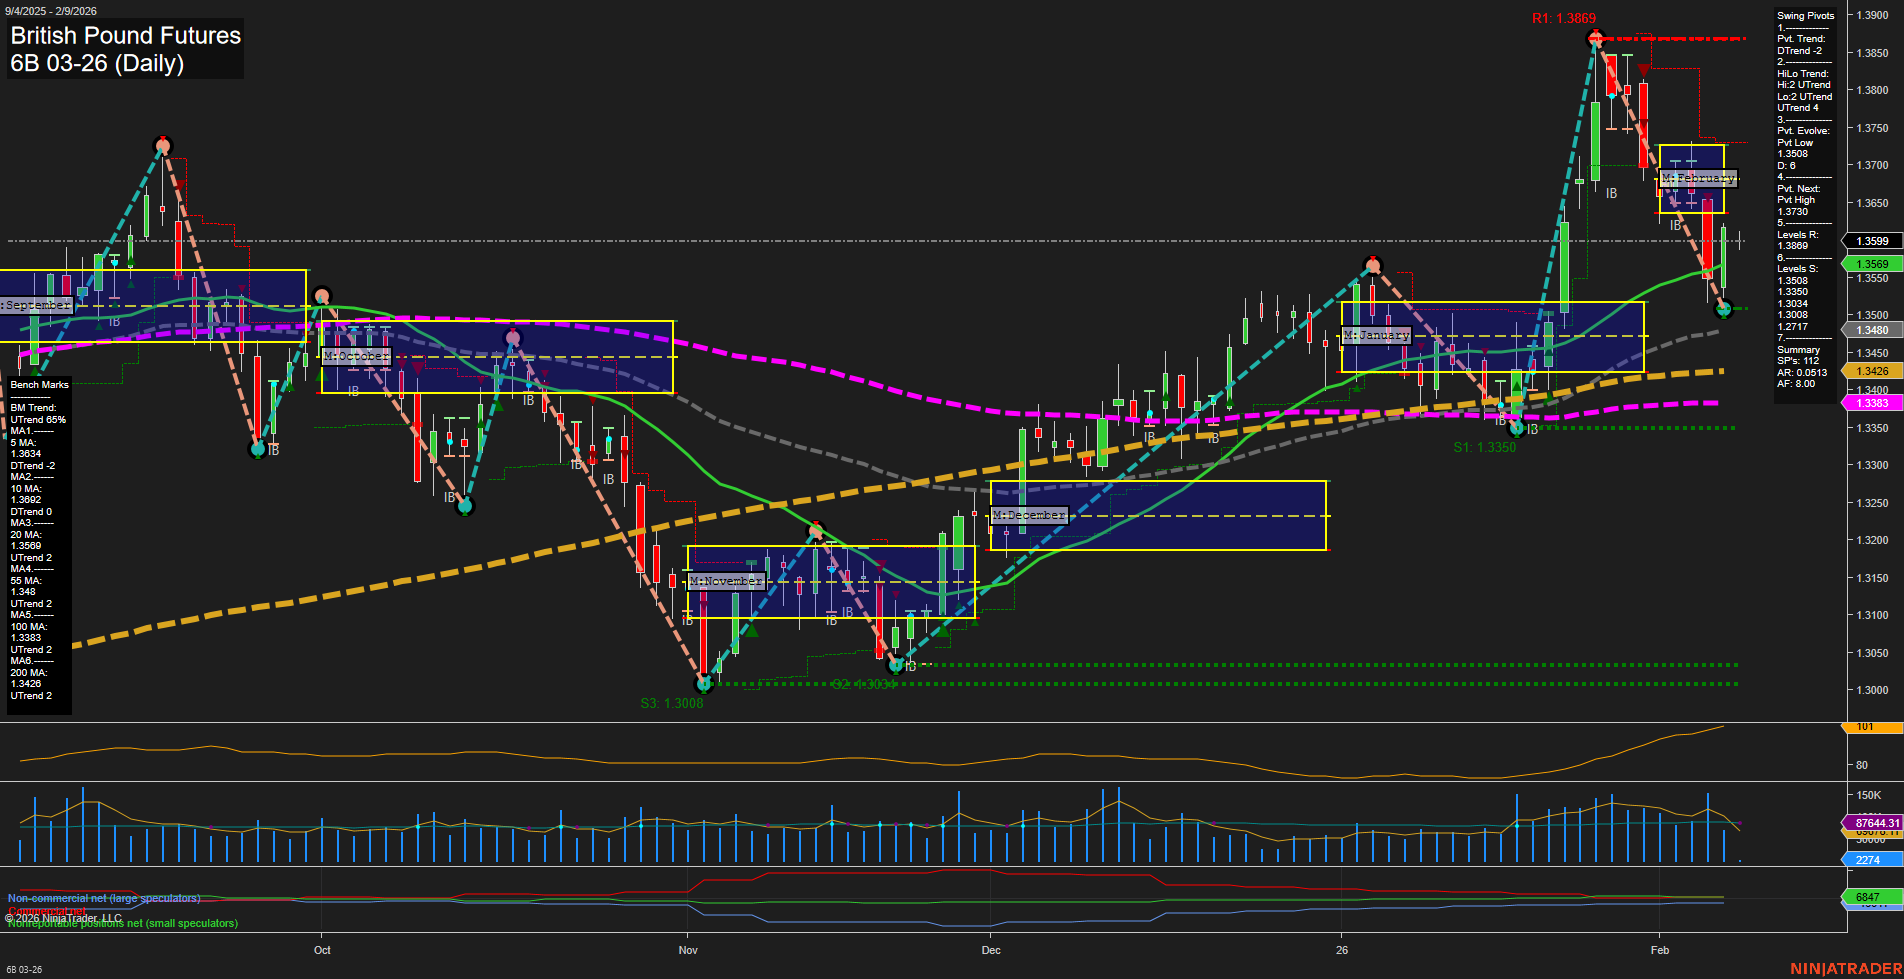Screen dimensions: 1904x979
Task: Click the magenta 1.3383 MA marker on axis
Action: pos(1873,402)
